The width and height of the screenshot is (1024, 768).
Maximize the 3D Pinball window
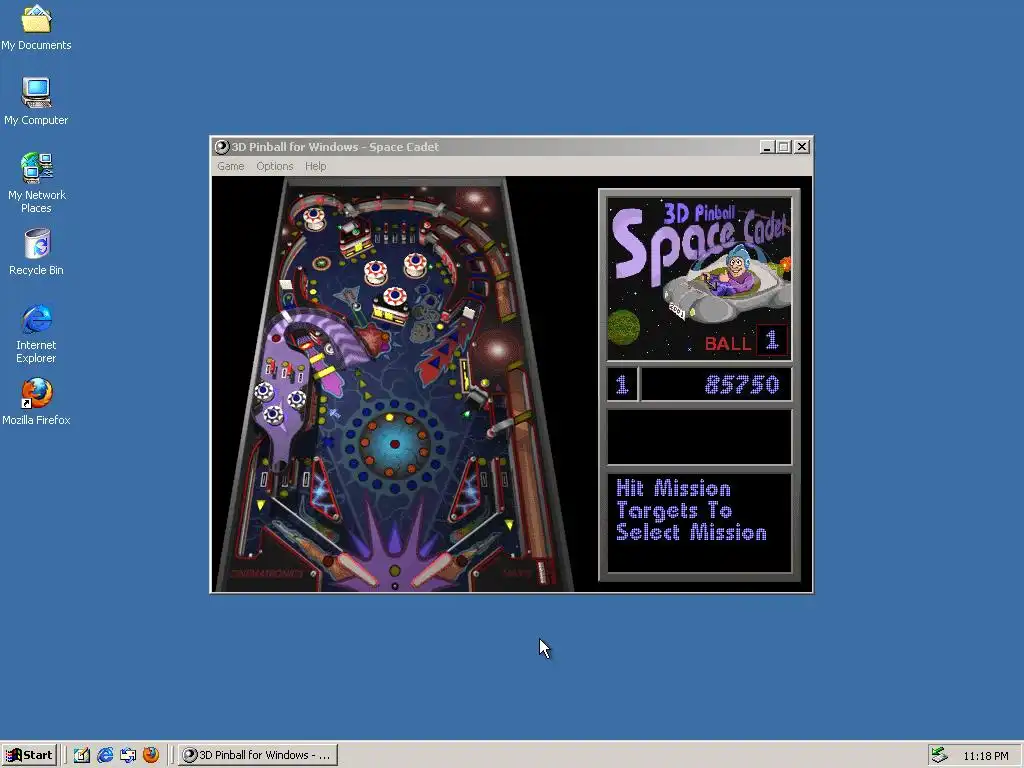784,147
